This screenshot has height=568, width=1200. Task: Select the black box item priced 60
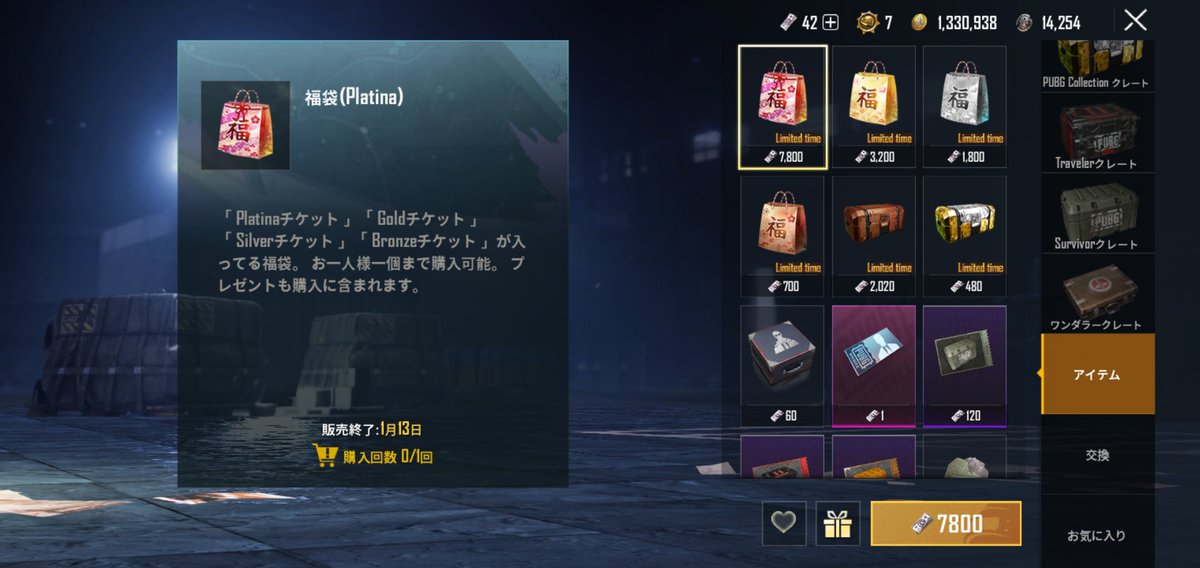(x=782, y=366)
